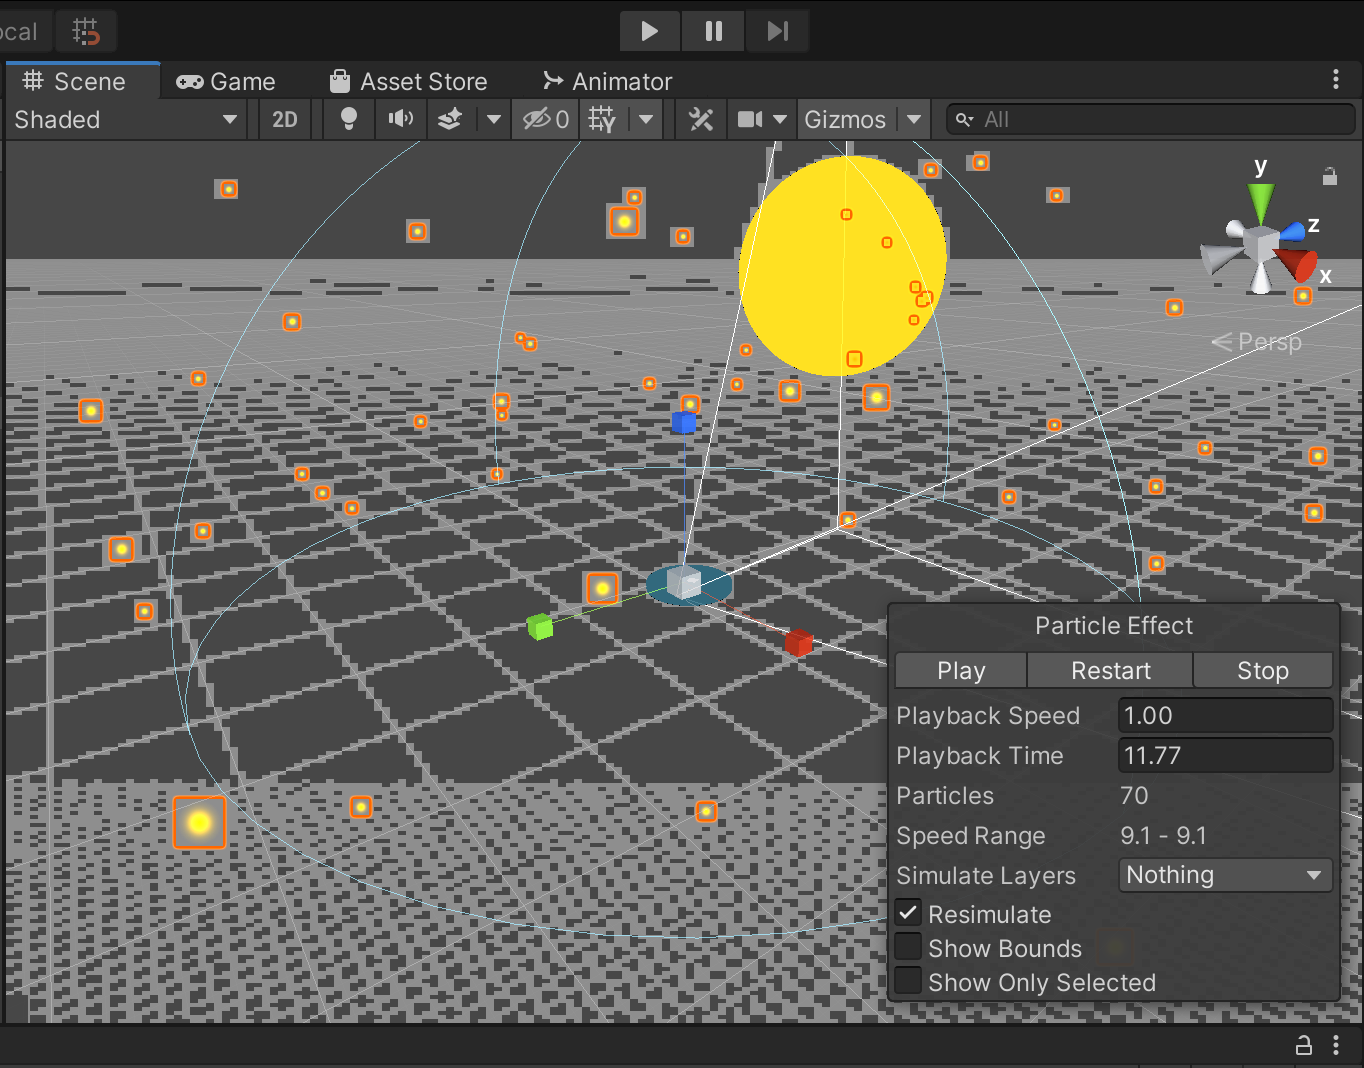Toggle scene lighting with the bulb icon
This screenshot has width=1364, height=1068.
coord(349,120)
